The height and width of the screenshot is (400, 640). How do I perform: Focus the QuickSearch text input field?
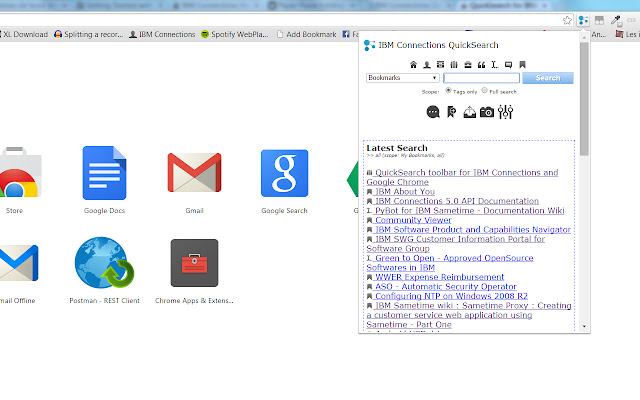coord(481,78)
